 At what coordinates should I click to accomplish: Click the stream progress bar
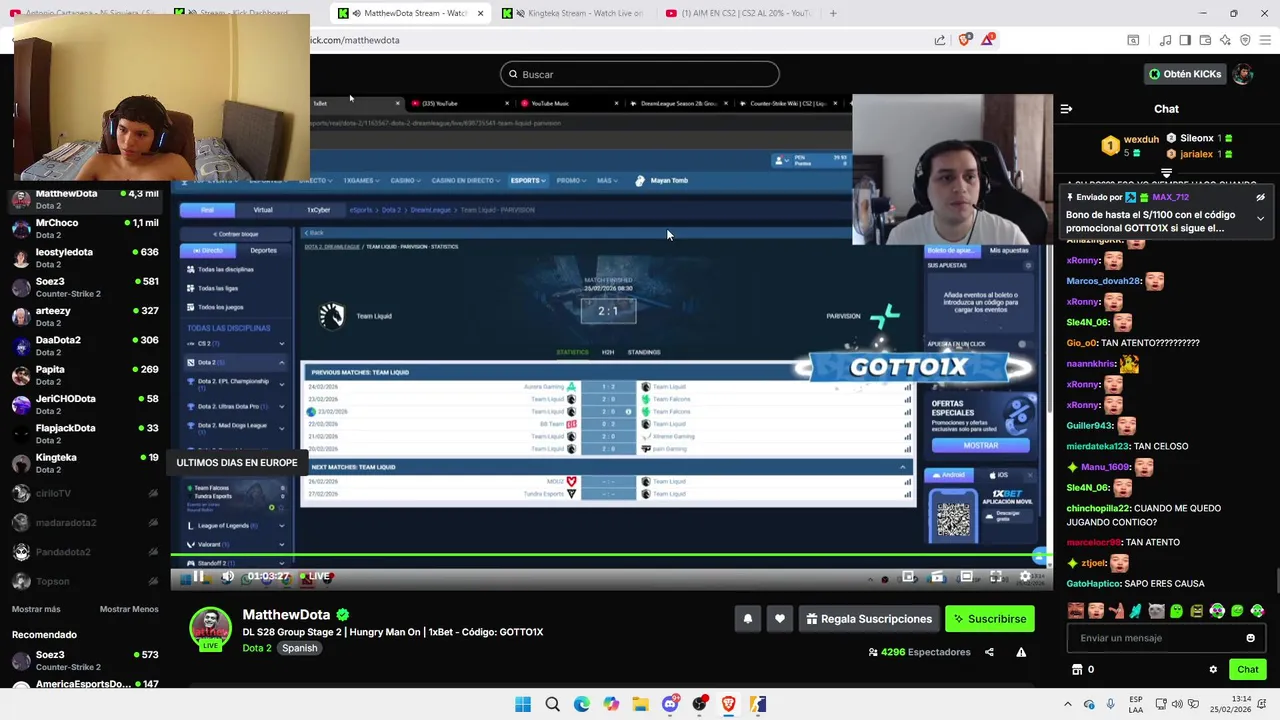610,555
